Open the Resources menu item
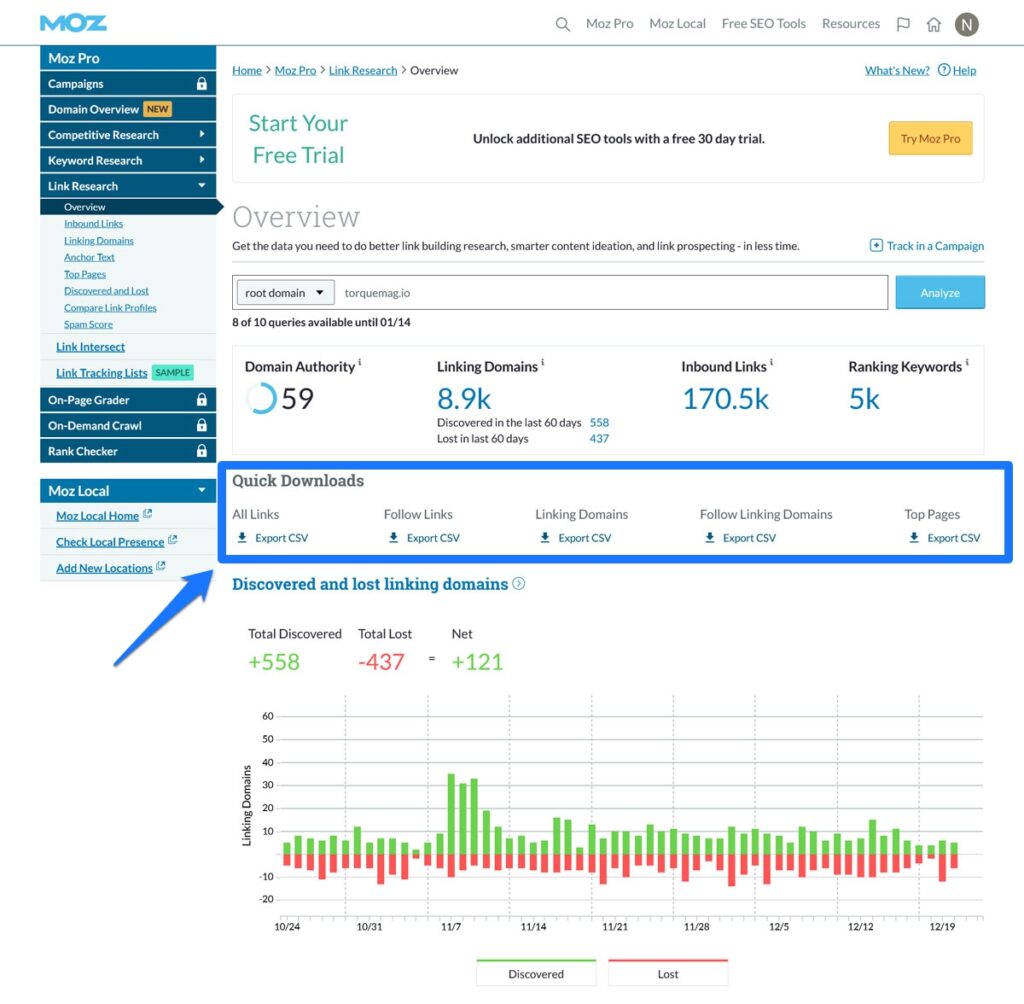The image size is (1024, 1004). (x=850, y=23)
